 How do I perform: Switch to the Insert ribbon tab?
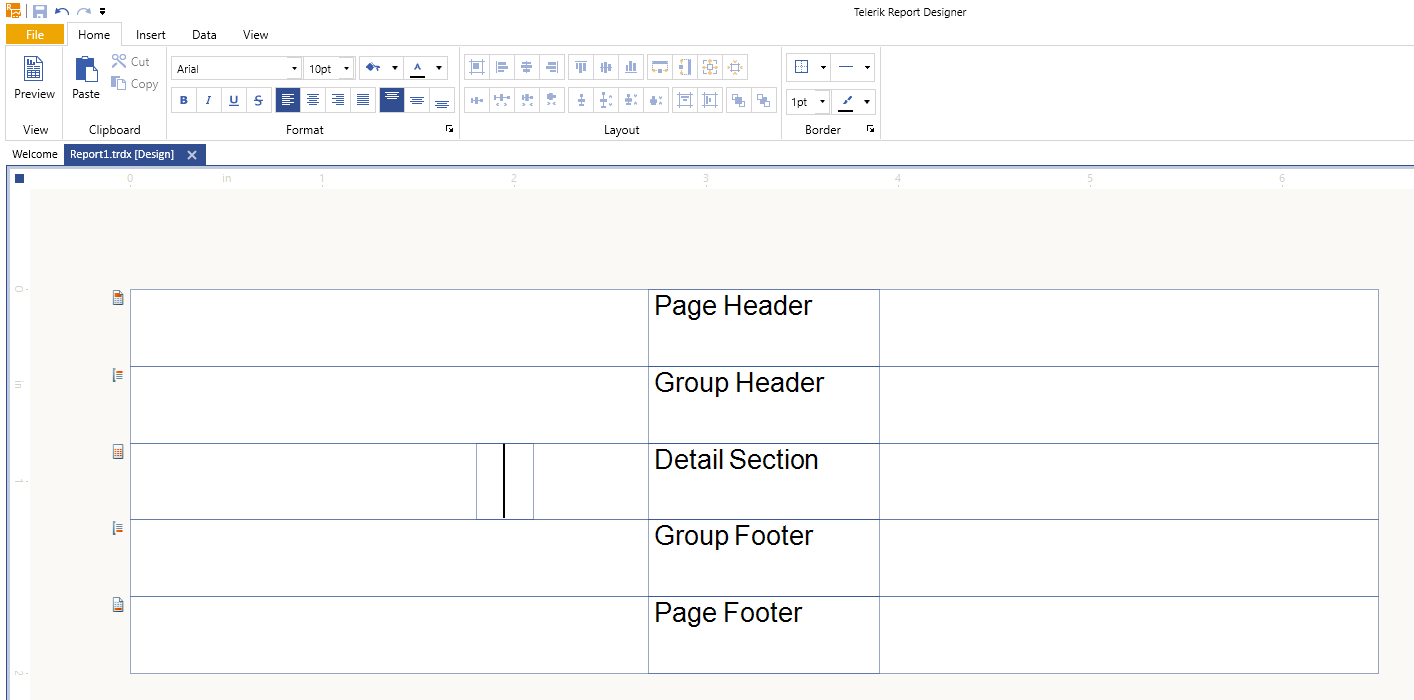(151, 35)
